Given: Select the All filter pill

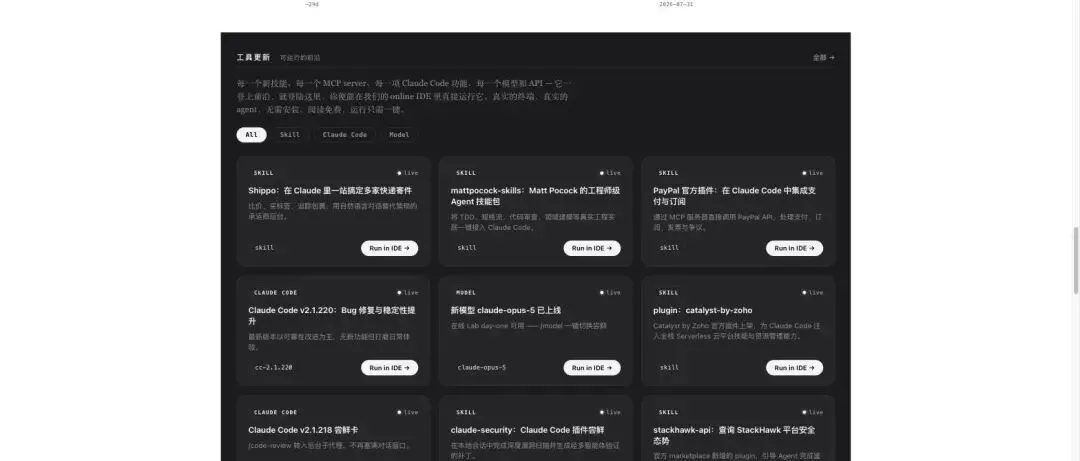Looking at the screenshot, I should click(x=251, y=135).
